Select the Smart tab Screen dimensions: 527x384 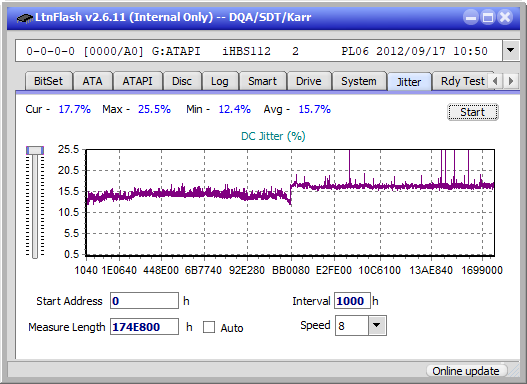click(262, 81)
